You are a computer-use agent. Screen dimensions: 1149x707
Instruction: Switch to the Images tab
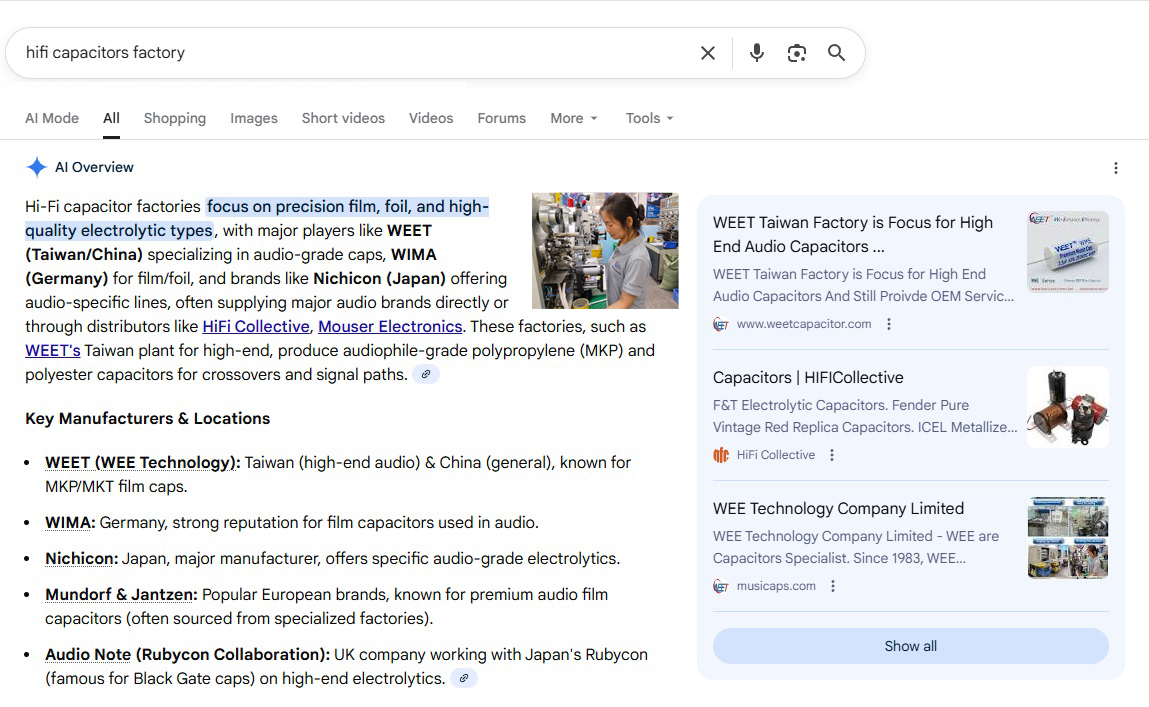253,118
